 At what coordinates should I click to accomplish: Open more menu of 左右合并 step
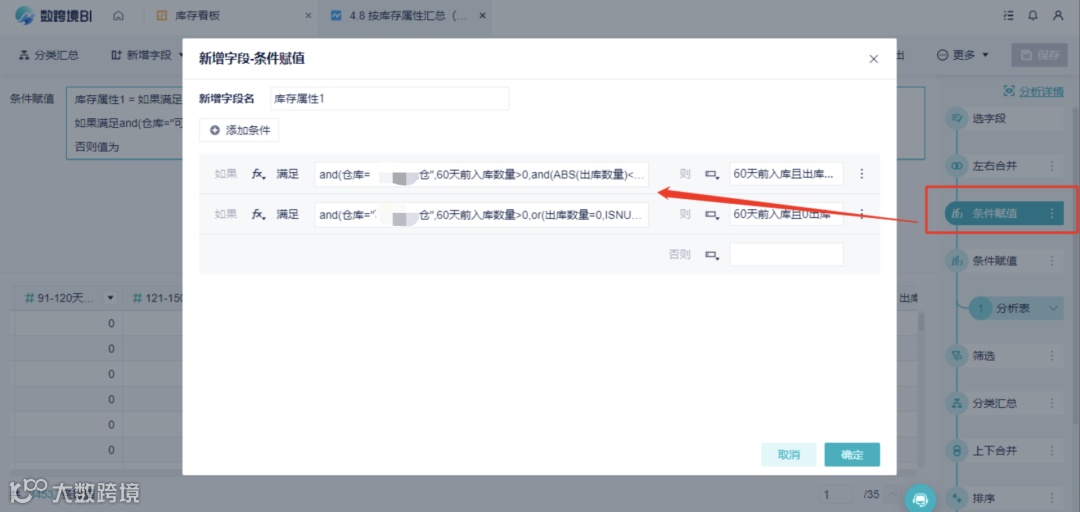click(1052, 166)
